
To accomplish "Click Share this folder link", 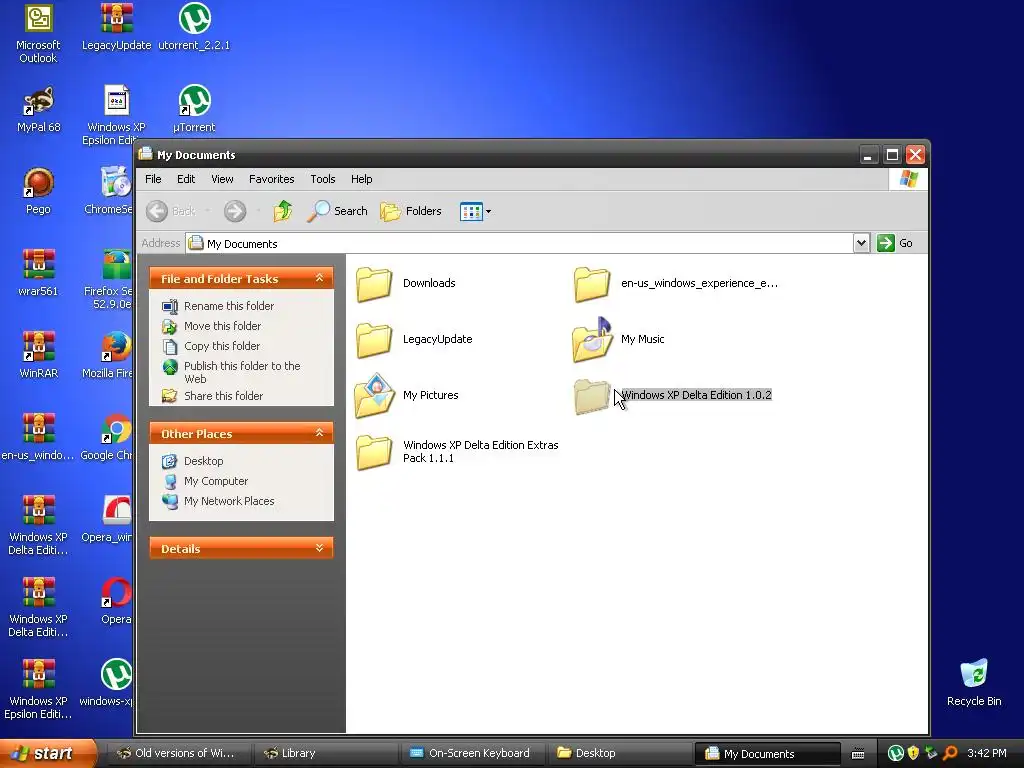I will 223,396.
